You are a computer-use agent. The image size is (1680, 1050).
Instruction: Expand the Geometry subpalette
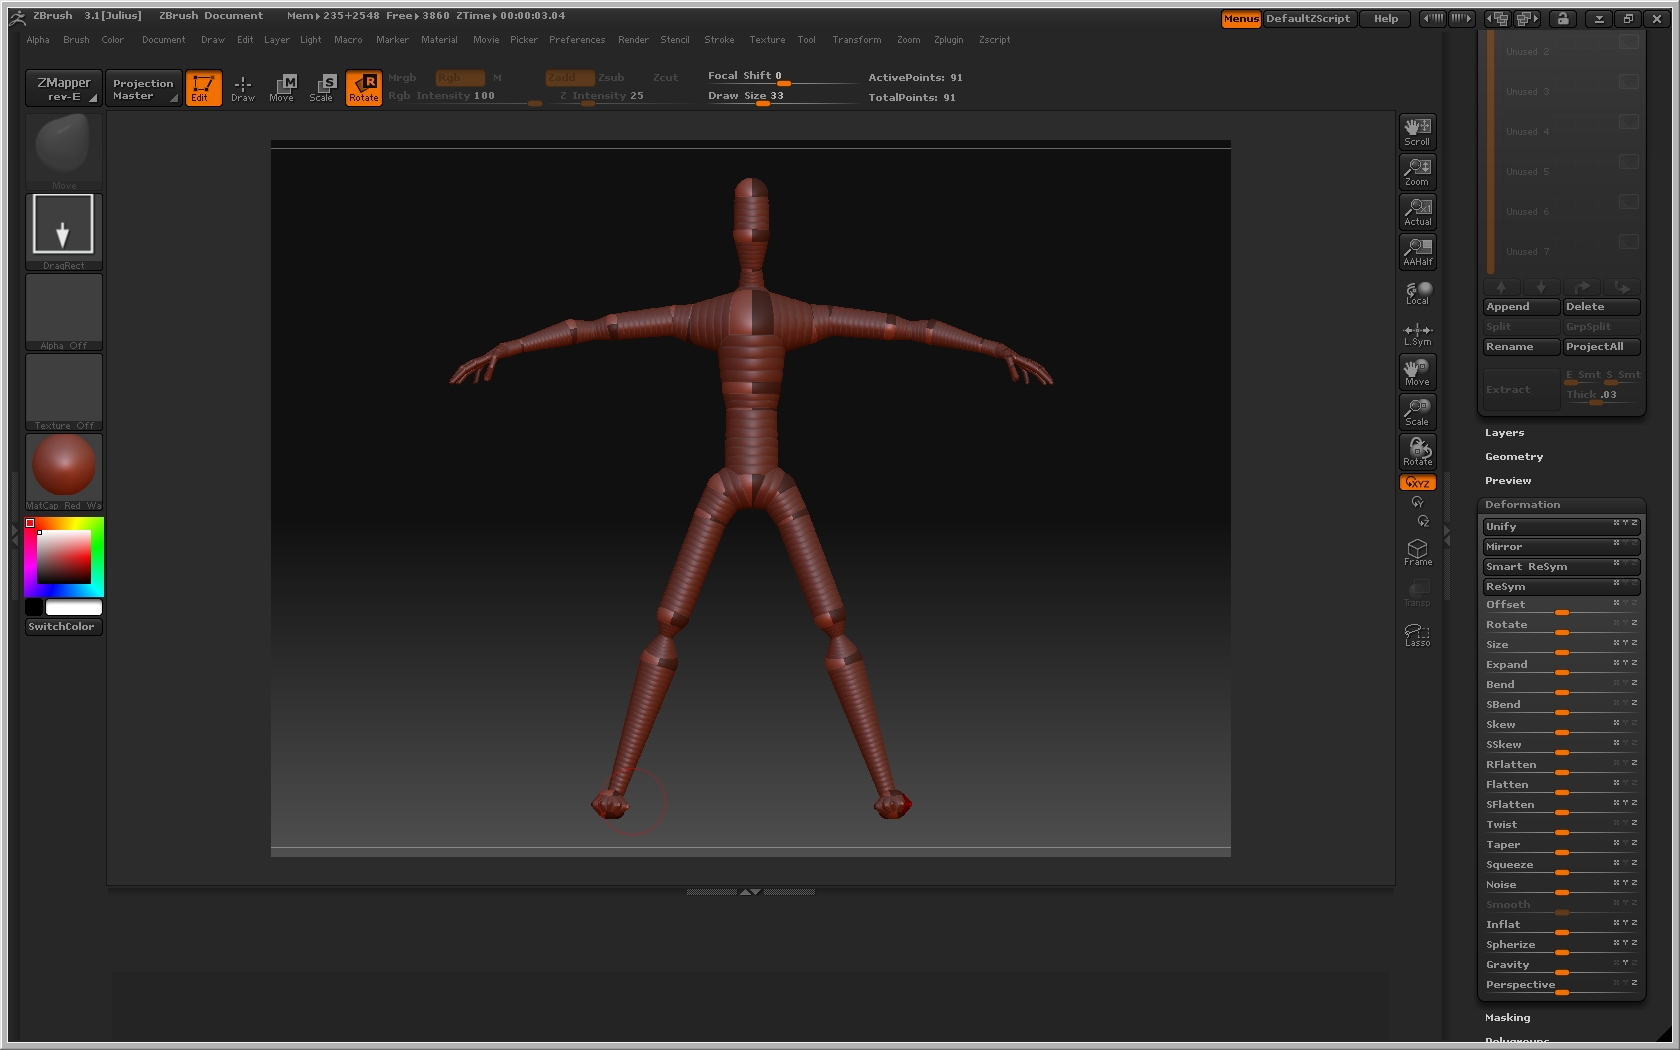(x=1513, y=457)
